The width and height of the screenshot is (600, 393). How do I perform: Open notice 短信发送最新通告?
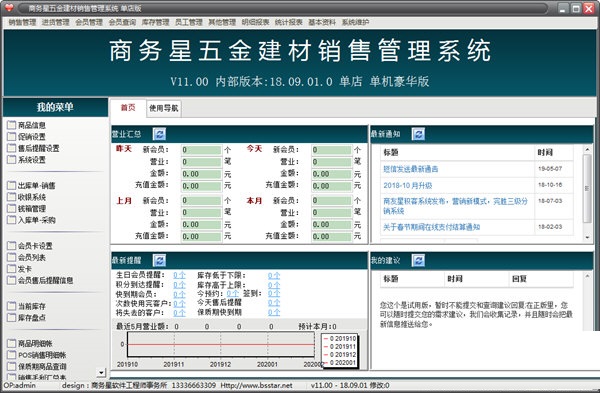[x=411, y=169]
